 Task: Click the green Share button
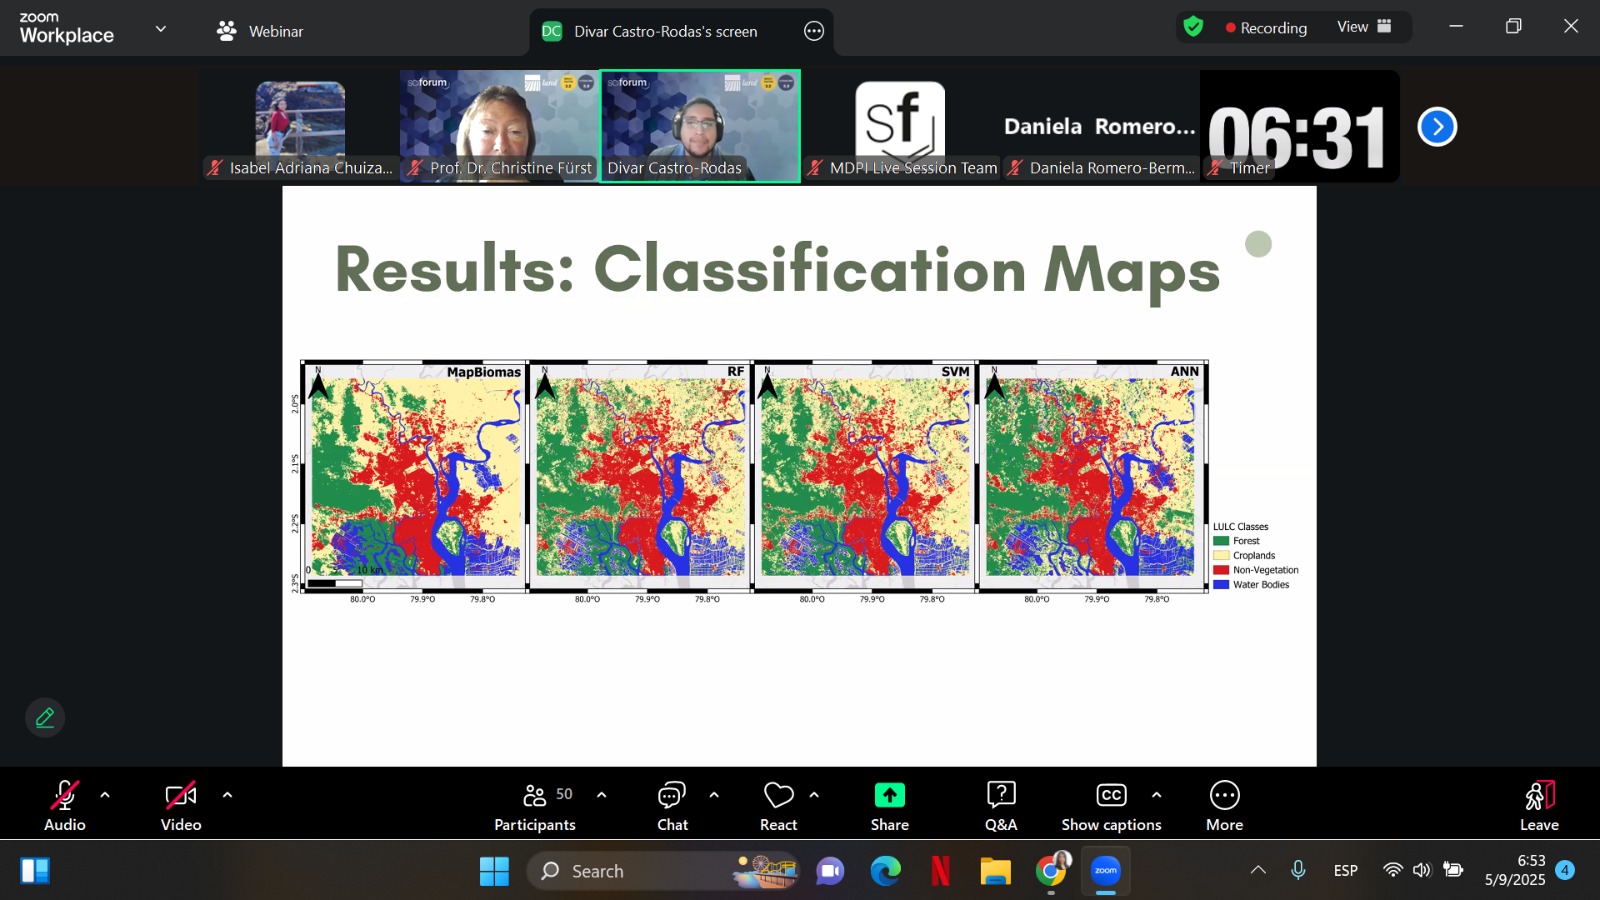[889, 796]
